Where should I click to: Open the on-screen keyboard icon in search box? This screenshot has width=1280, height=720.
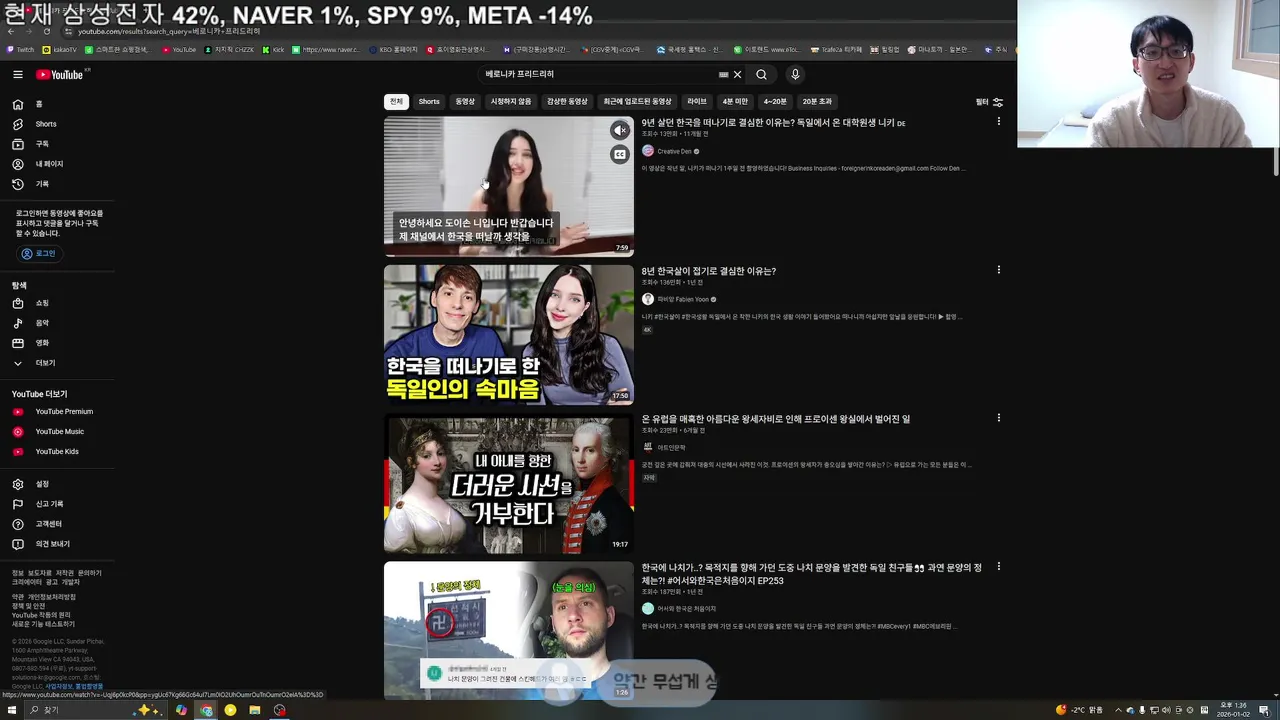723,74
